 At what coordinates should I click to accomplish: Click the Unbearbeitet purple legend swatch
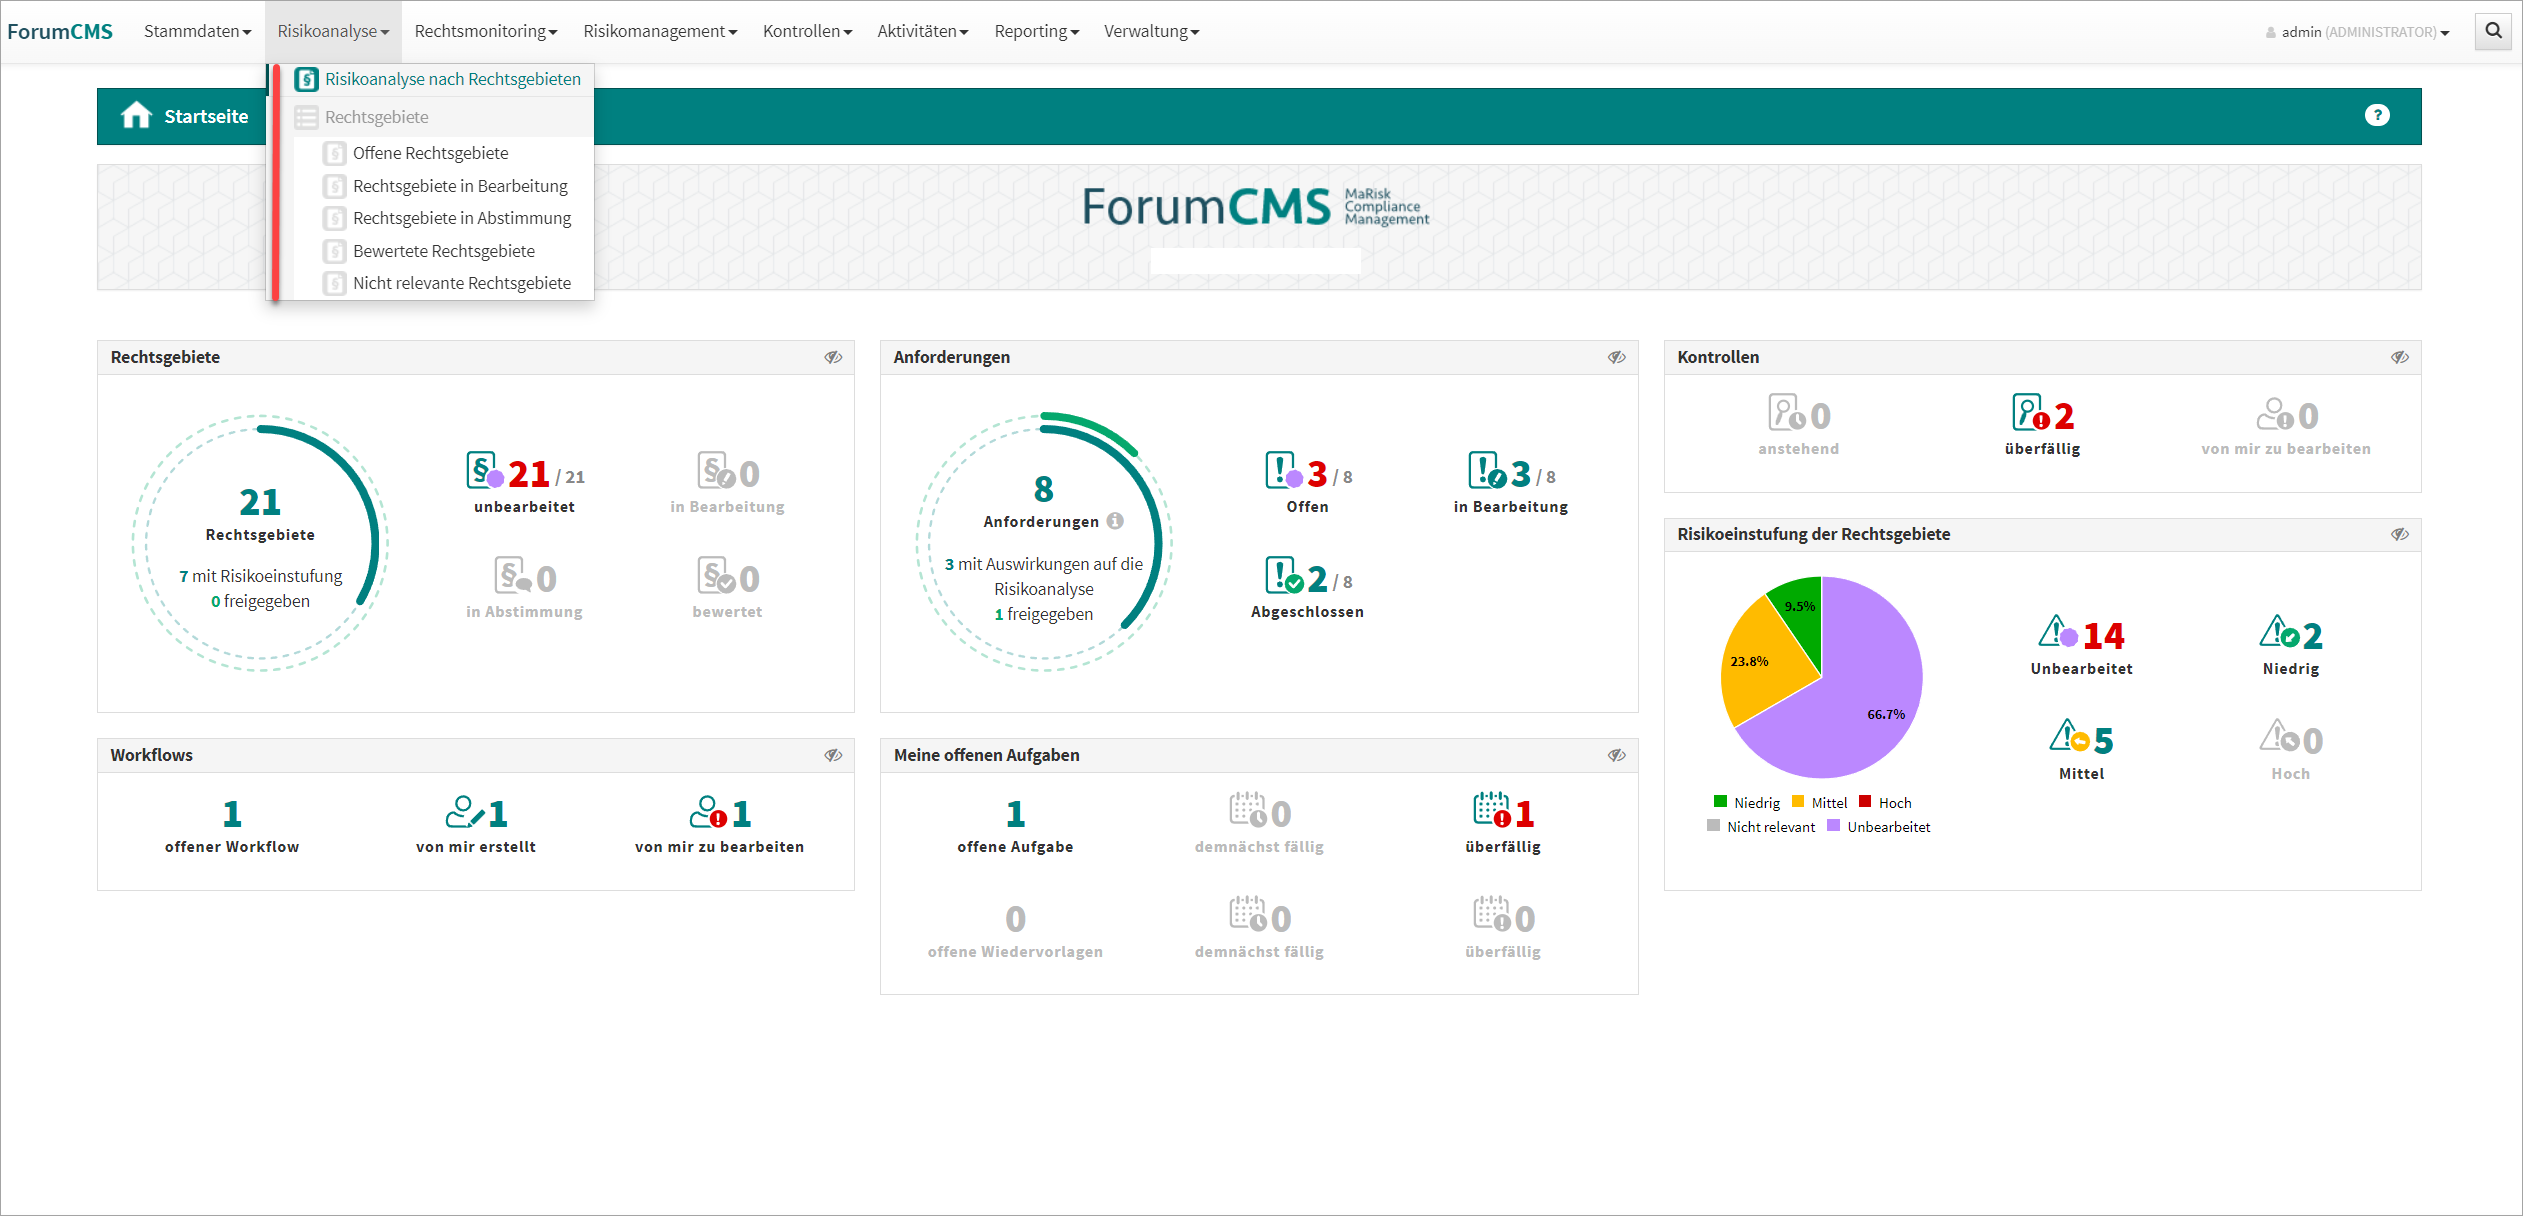click(x=1833, y=826)
